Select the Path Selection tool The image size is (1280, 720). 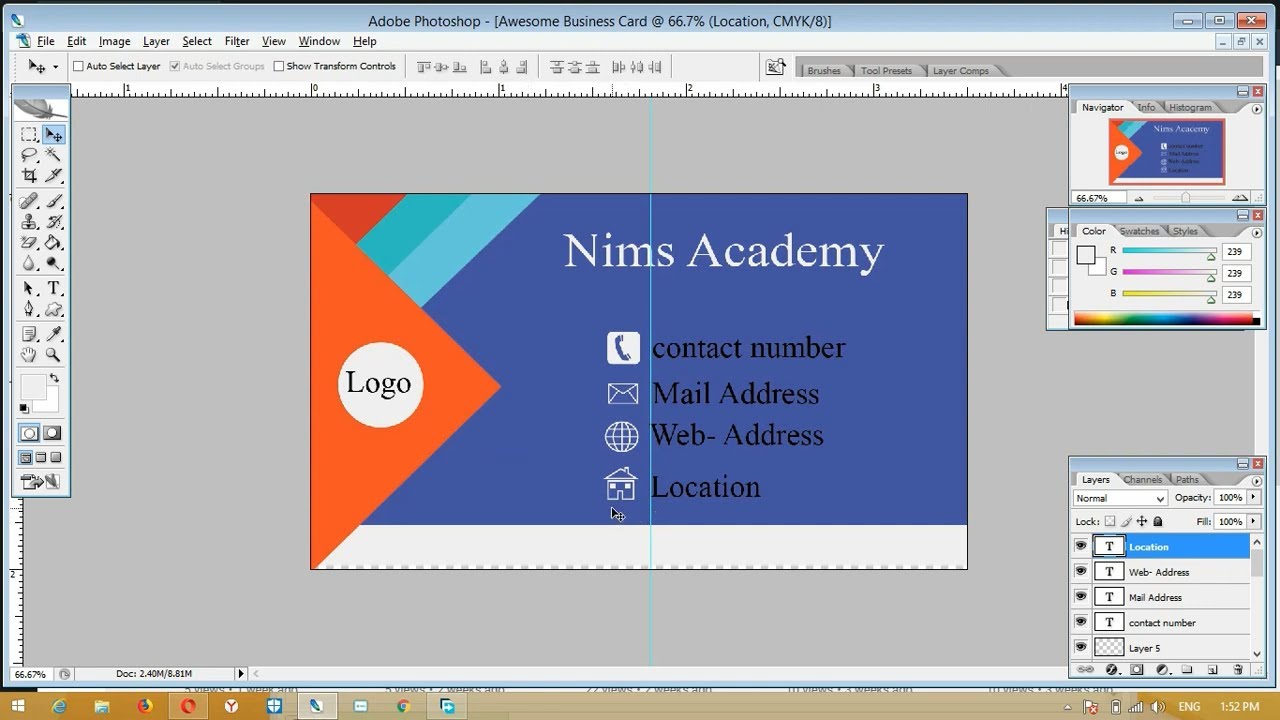(29, 289)
